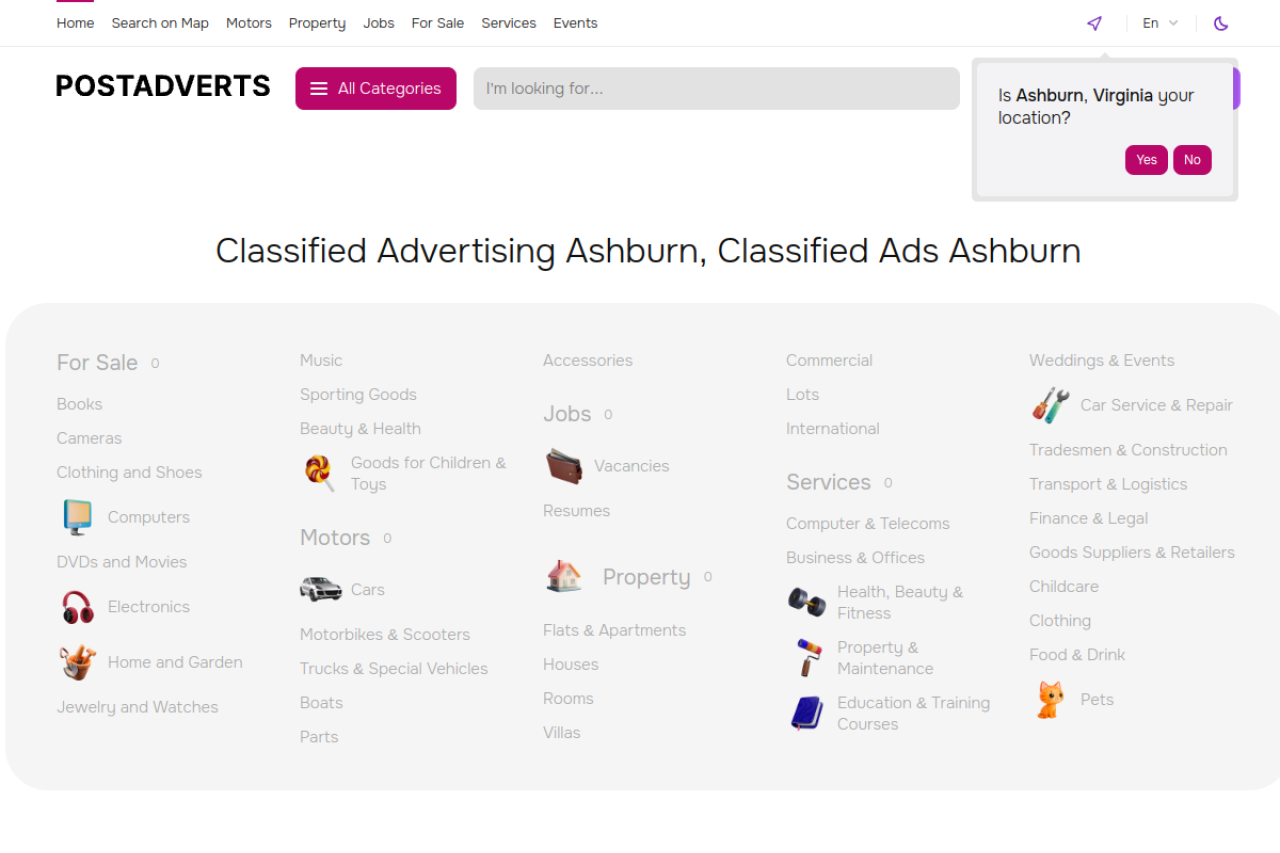Click the orange cat icon beside Pets
The width and height of the screenshot is (1280, 853).
click(x=1049, y=700)
